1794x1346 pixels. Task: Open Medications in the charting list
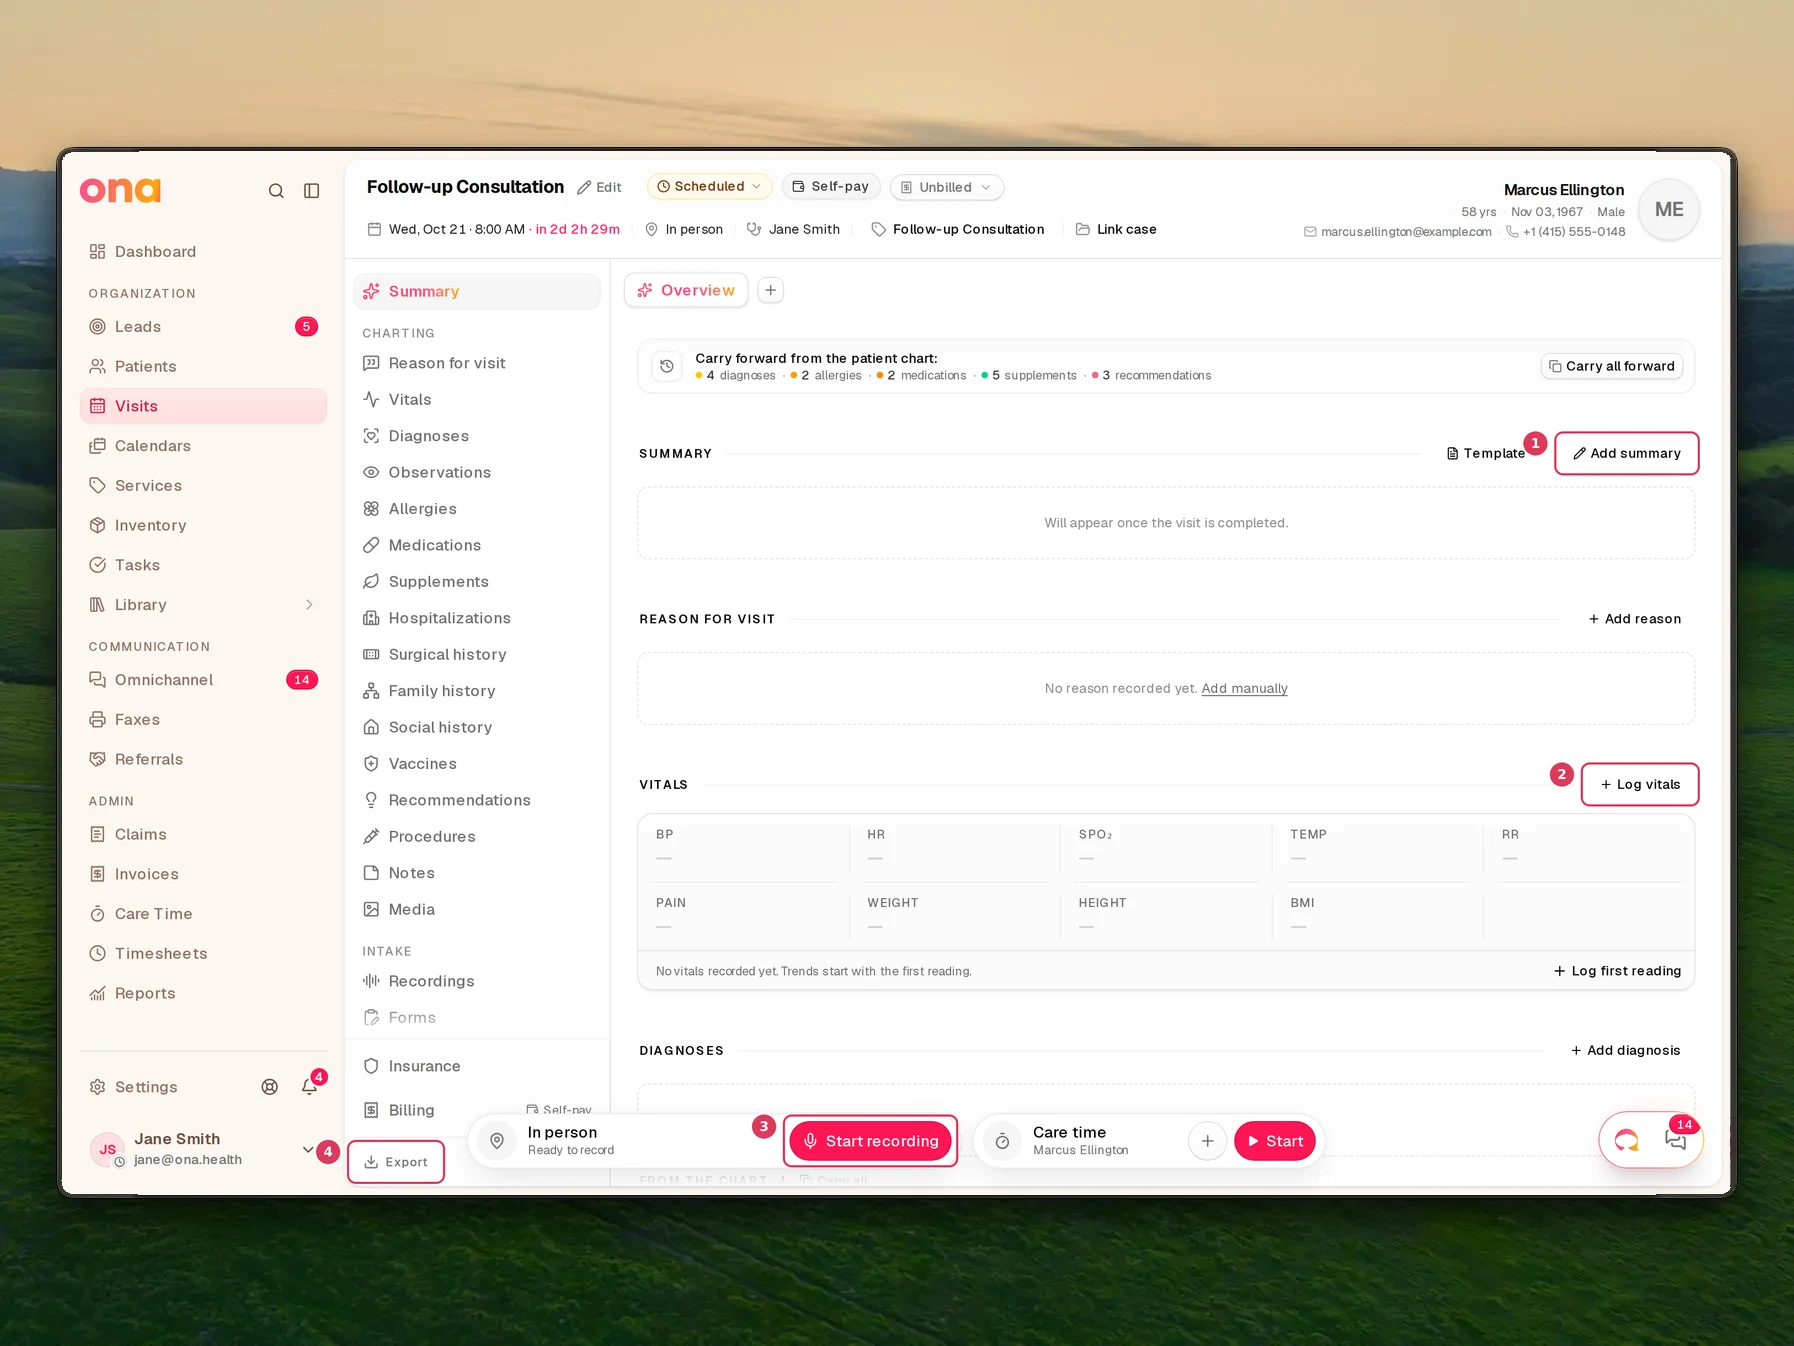(x=477, y=545)
